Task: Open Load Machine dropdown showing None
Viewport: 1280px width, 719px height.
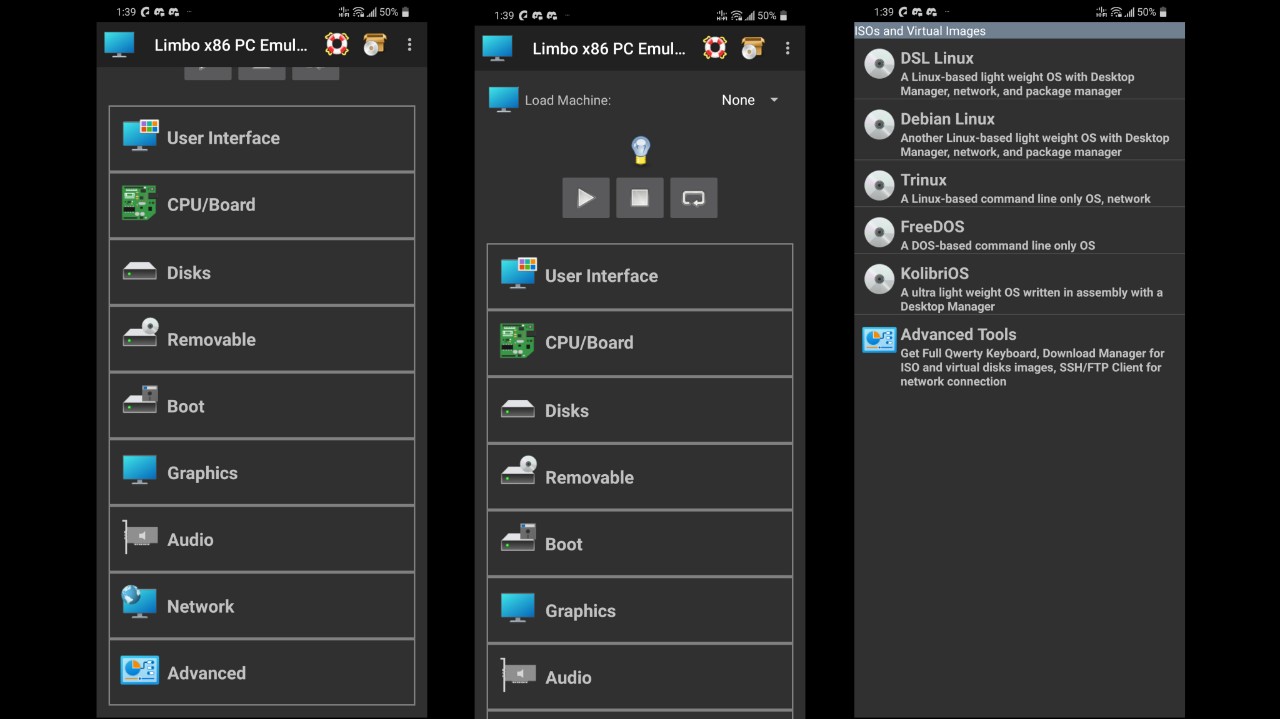Action: tap(750, 100)
